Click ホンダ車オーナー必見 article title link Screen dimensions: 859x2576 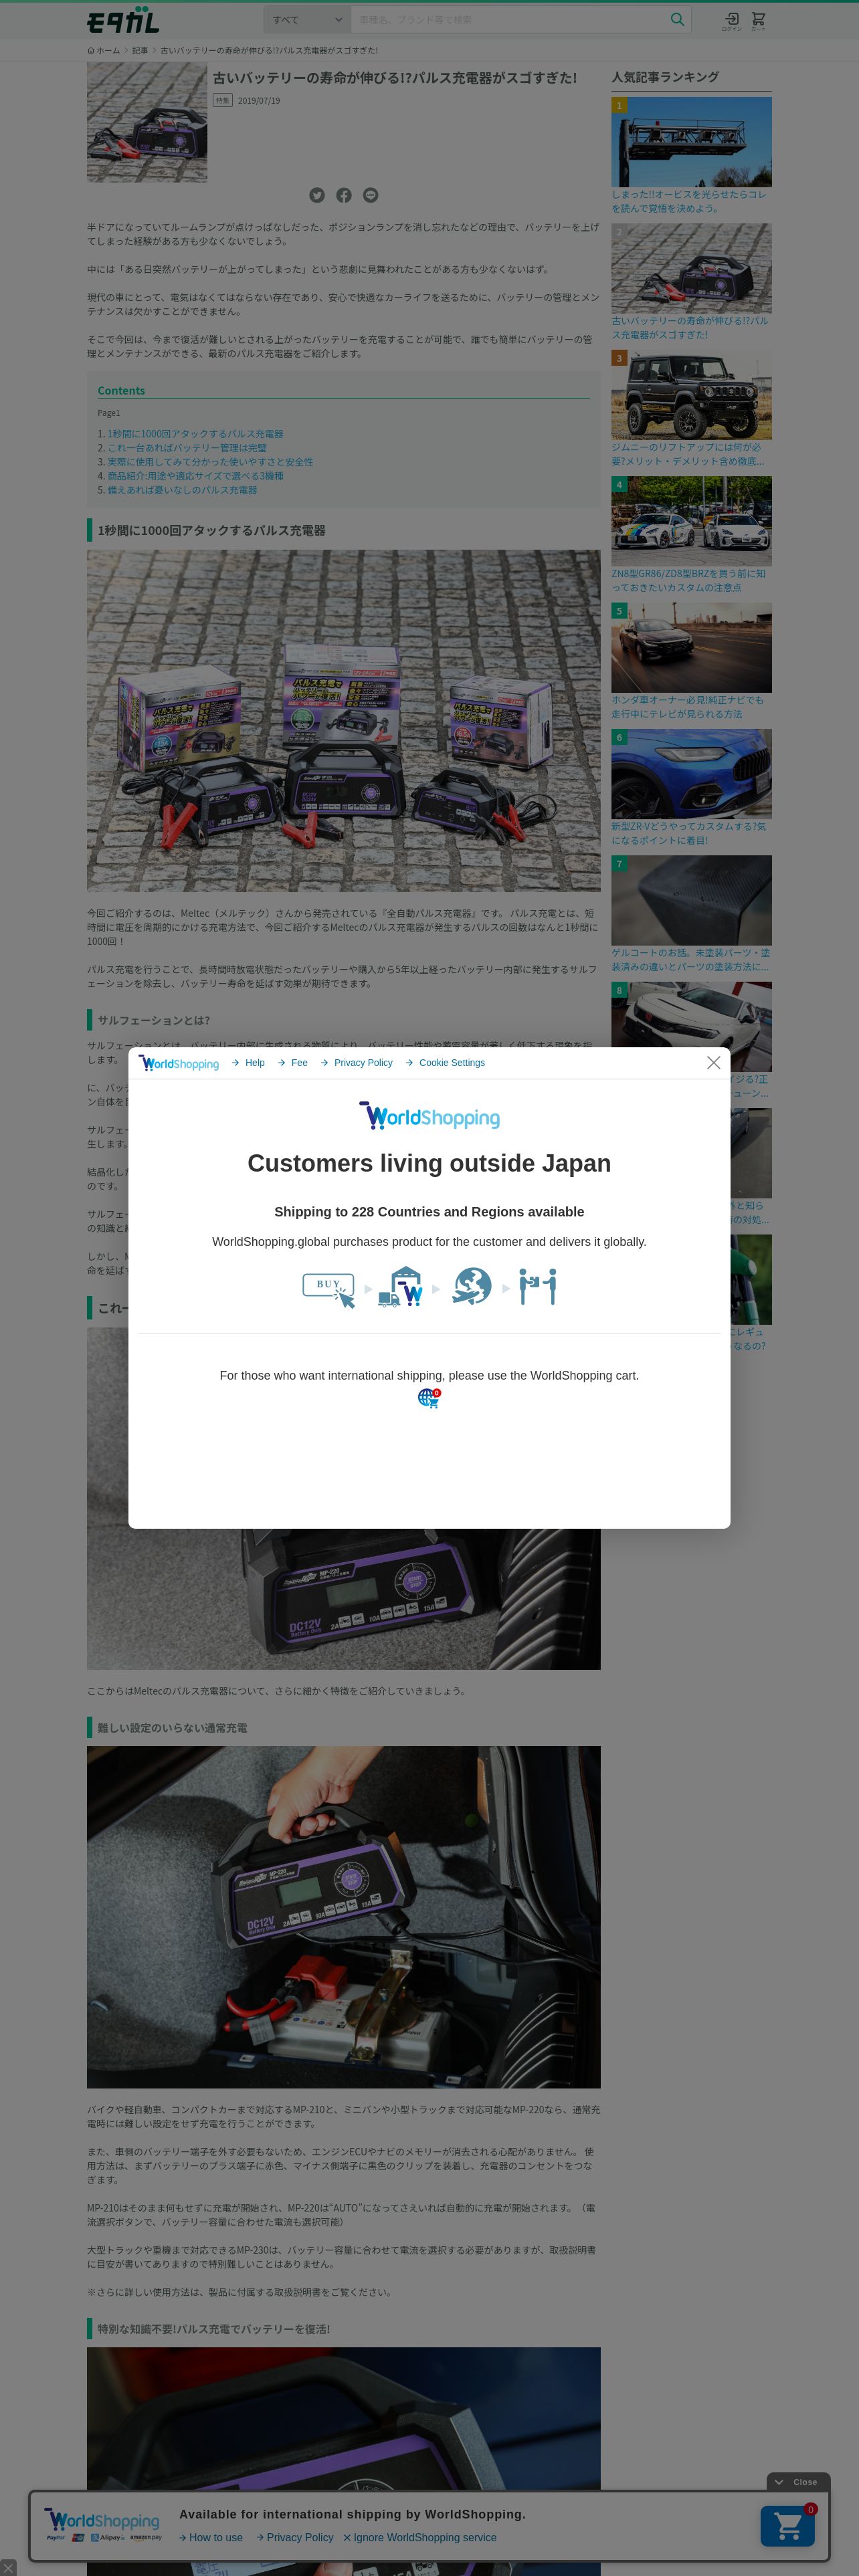[x=688, y=707]
